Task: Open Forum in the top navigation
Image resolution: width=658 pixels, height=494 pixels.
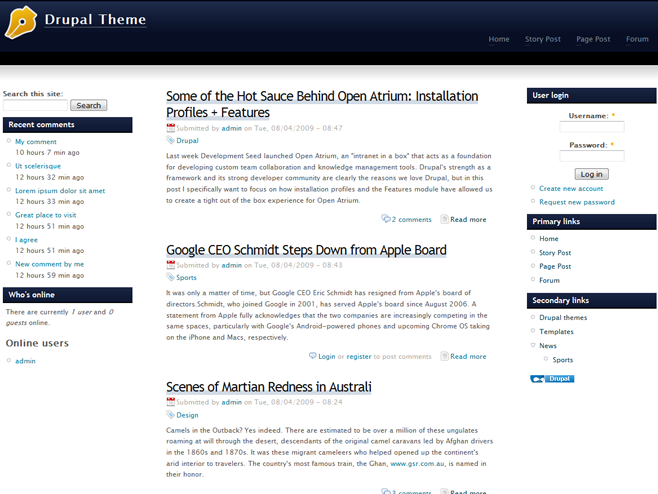Action: (x=637, y=39)
